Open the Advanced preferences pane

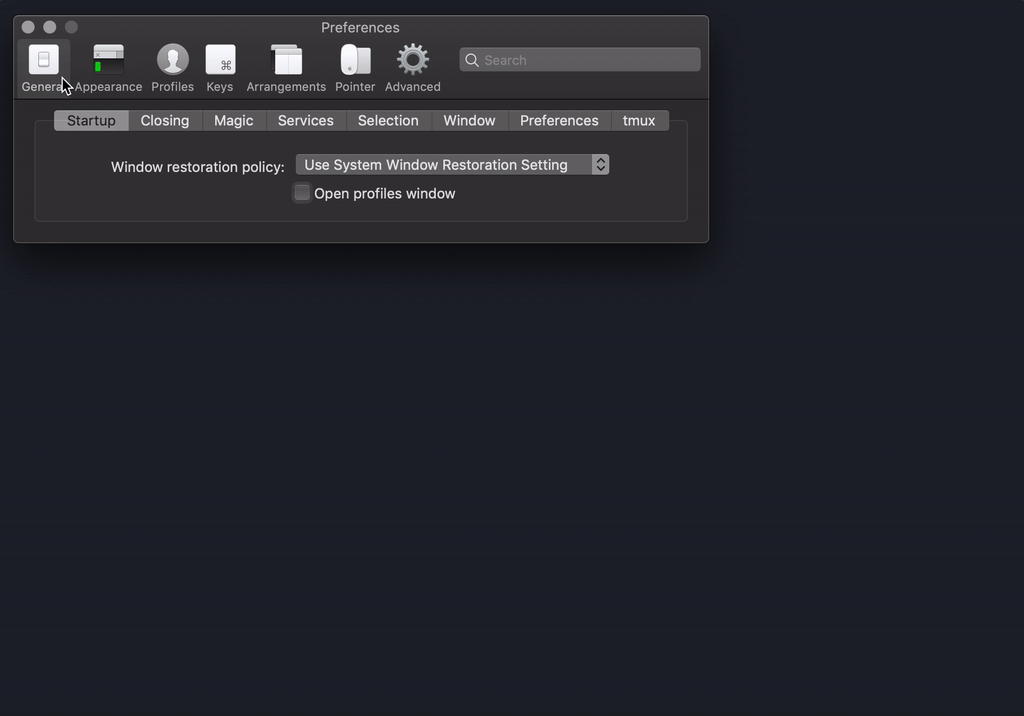pos(412,60)
